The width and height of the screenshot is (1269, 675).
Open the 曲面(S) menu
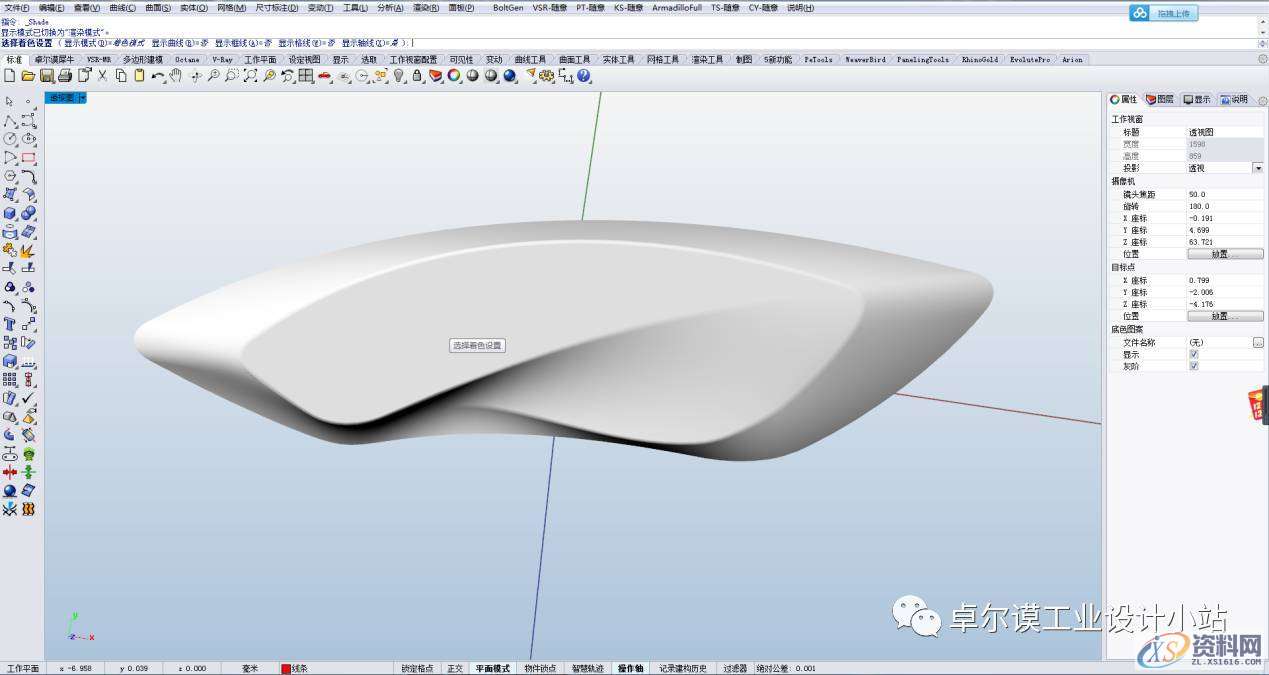pos(158,7)
